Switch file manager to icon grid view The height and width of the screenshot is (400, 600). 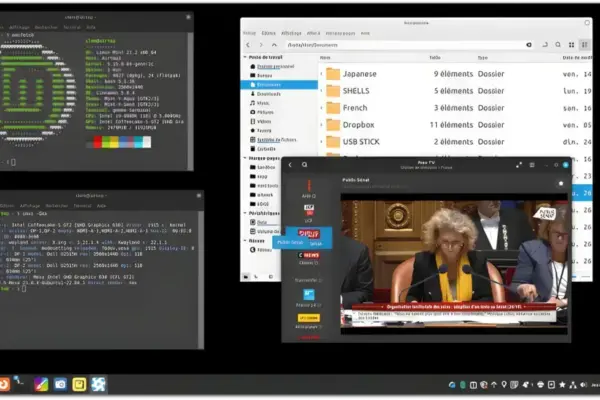[x=571, y=45]
